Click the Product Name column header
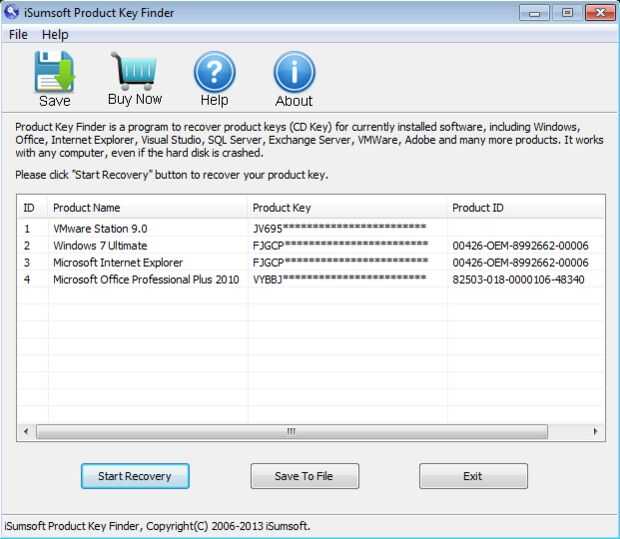The width and height of the screenshot is (620, 539). coord(147,208)
